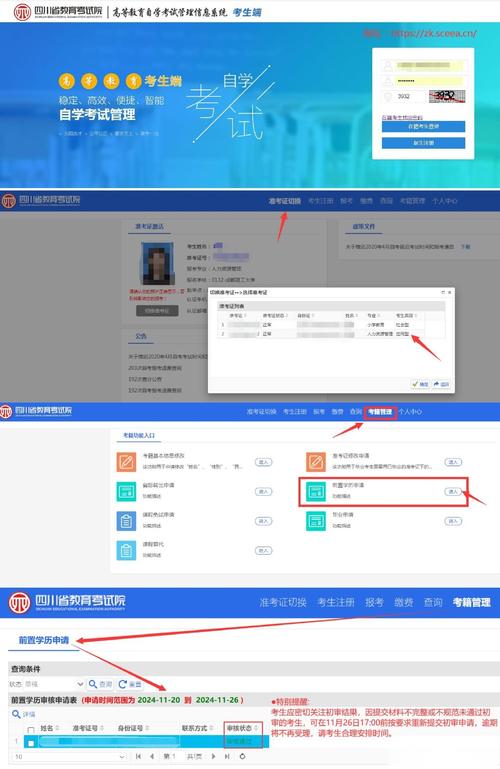Click the green icon beside 毕业申请 entry
Image resolution: width=500 pixels, height=769 pixels.
point(316,521)
